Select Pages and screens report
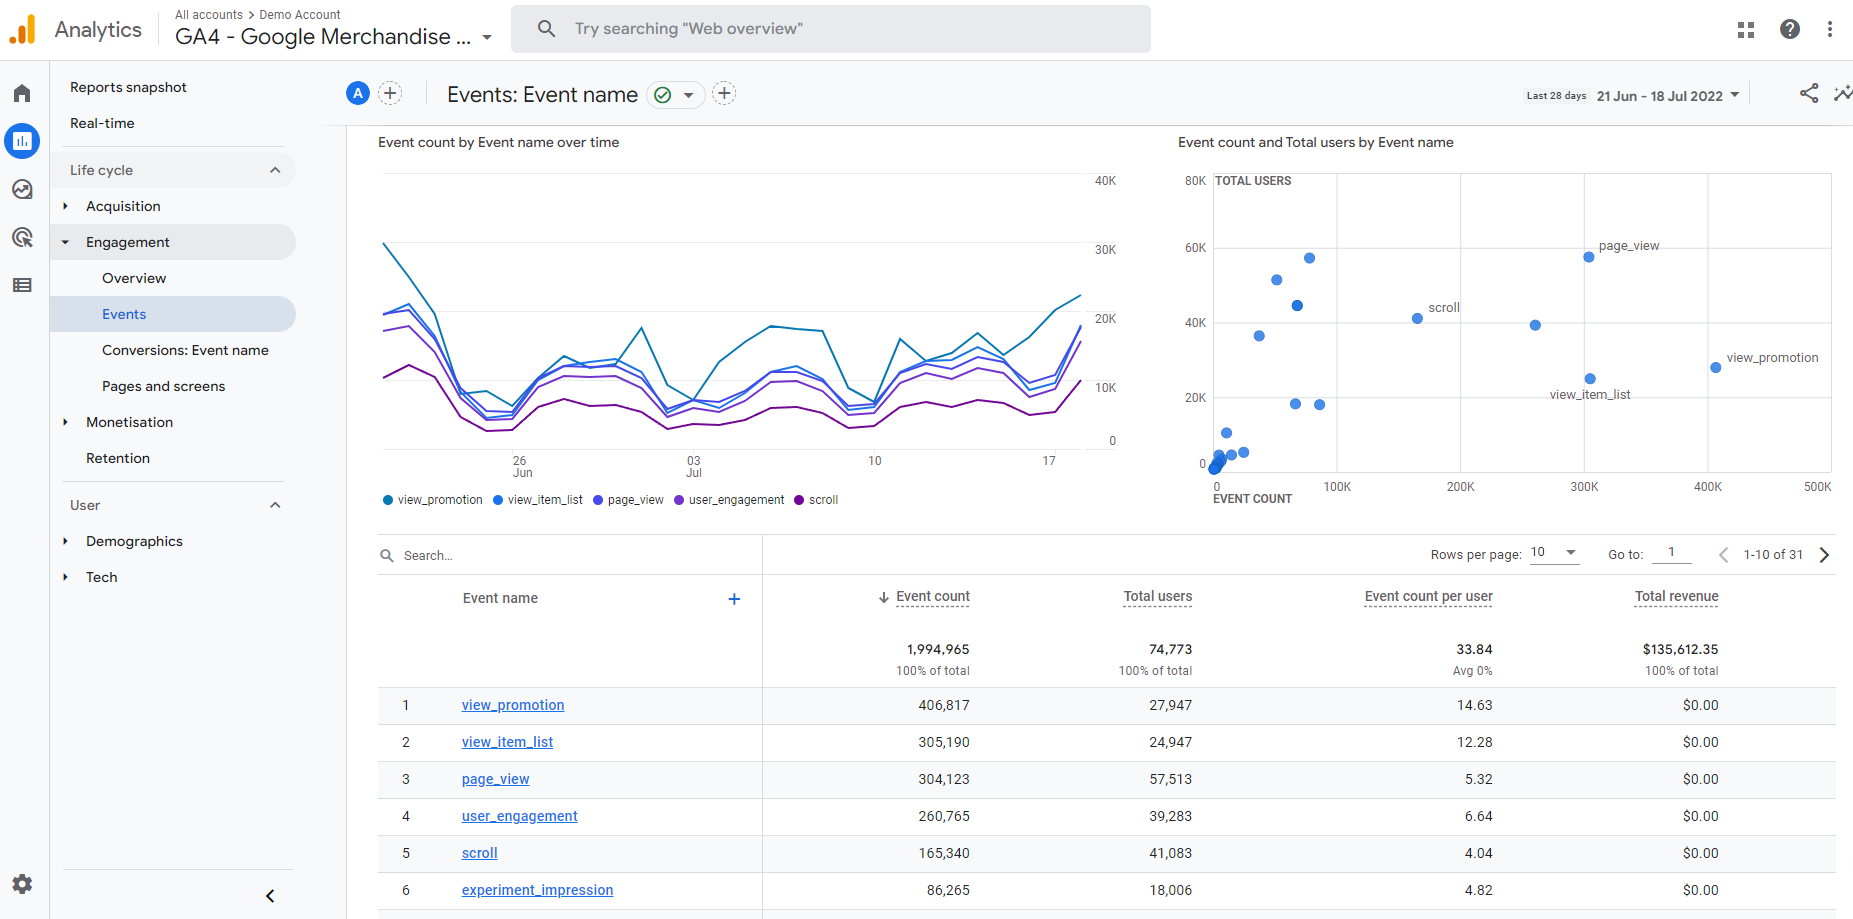Screen dimensions: 1853x919 [x=163, y=386]
